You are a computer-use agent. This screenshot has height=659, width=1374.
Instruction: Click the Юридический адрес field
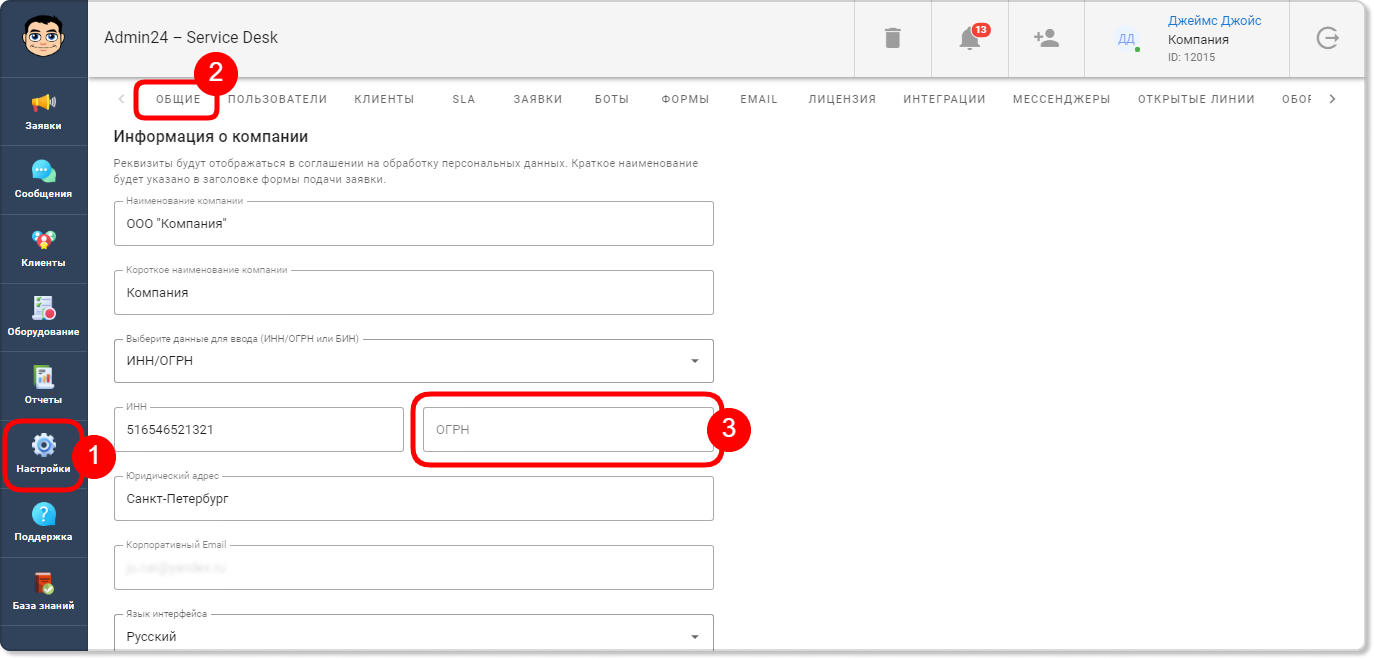[x=414, y=498]
